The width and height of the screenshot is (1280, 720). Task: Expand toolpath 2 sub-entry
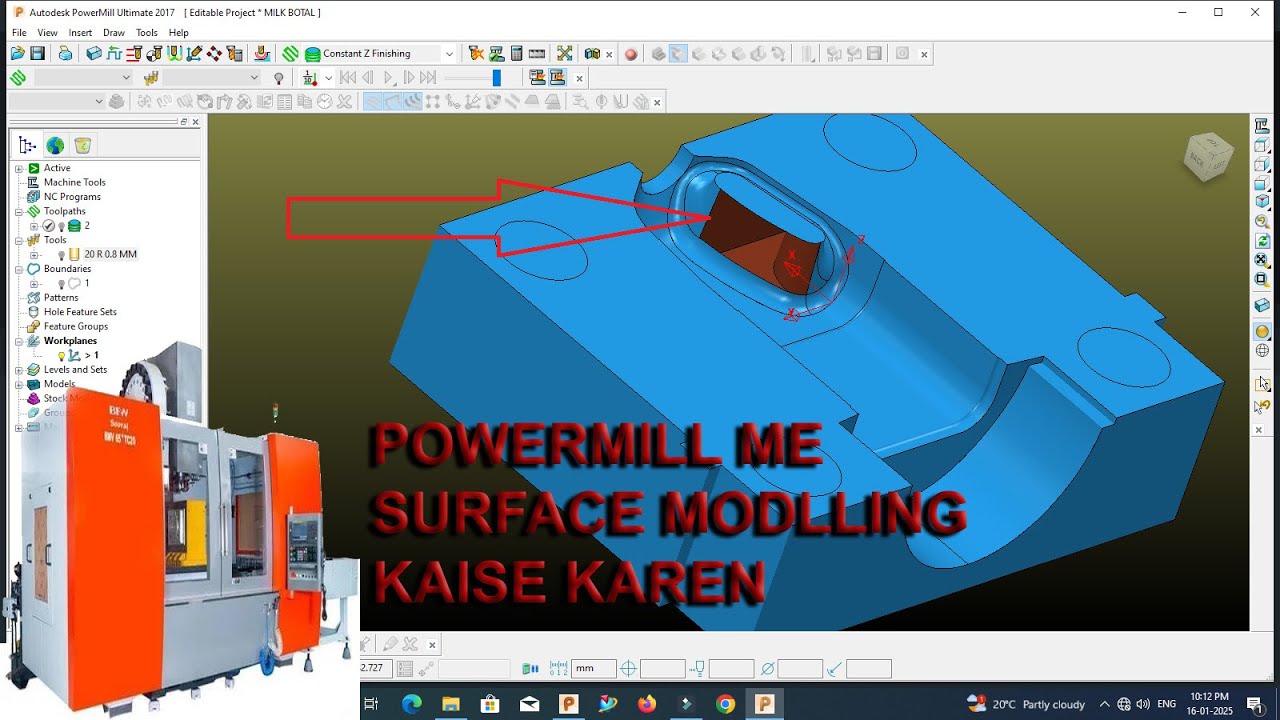34,226
